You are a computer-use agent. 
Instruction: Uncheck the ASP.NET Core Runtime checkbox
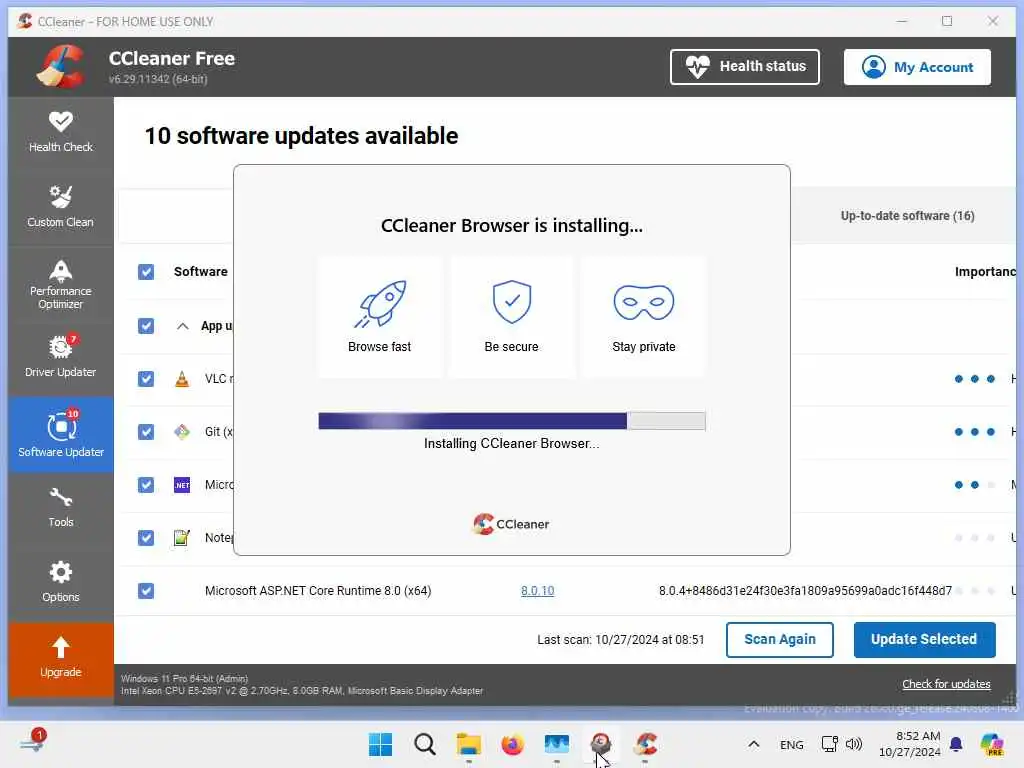(146, 590)
